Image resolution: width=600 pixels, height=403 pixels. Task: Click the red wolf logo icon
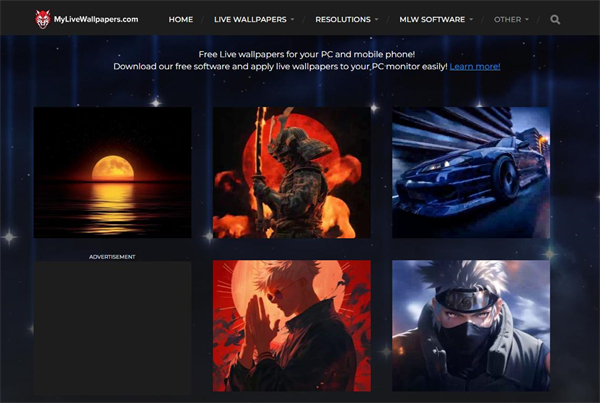(43, 18)
